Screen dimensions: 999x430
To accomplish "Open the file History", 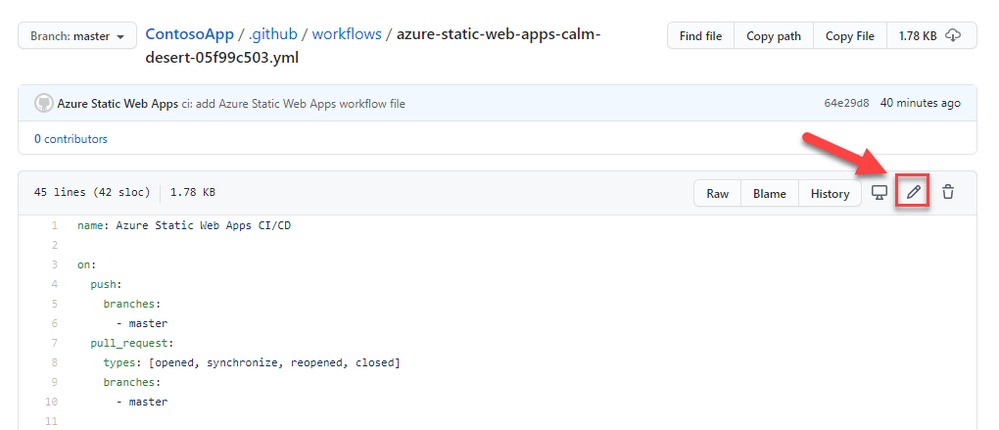I will [830, 193].
